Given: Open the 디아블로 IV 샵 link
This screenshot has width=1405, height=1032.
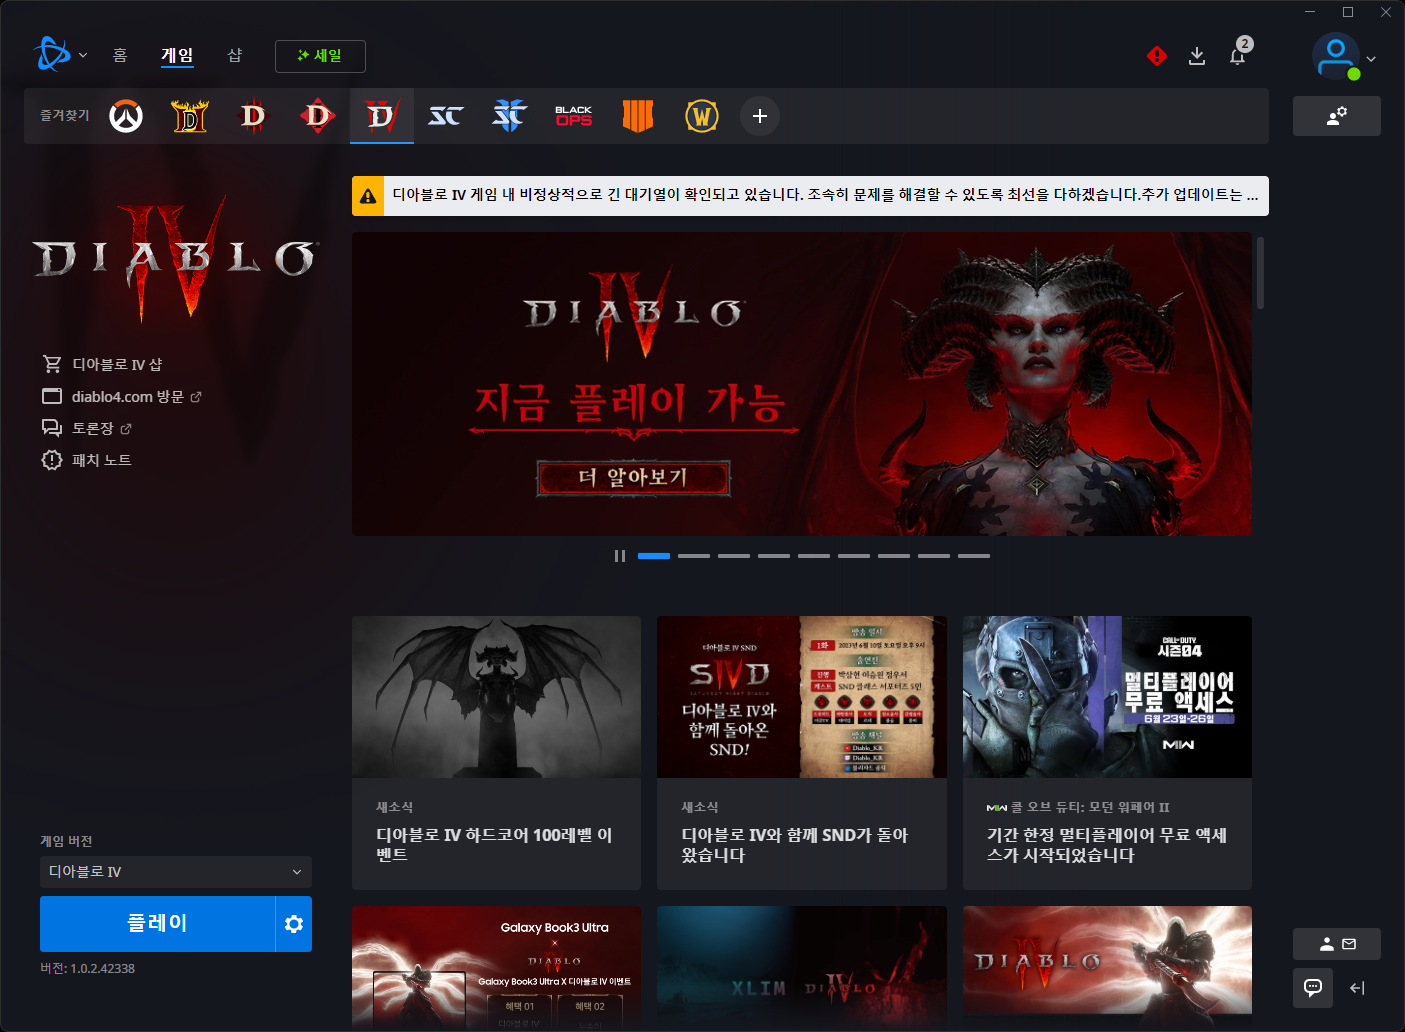Looking at the screenshot, I should 102,364.
